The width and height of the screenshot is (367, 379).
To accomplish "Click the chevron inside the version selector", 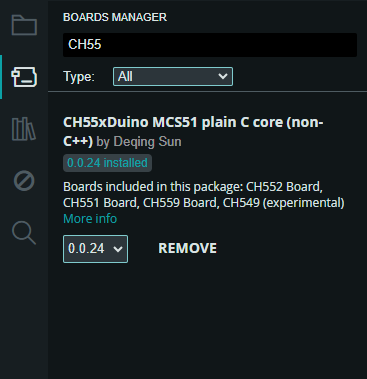I will click(x=118, y=249).
